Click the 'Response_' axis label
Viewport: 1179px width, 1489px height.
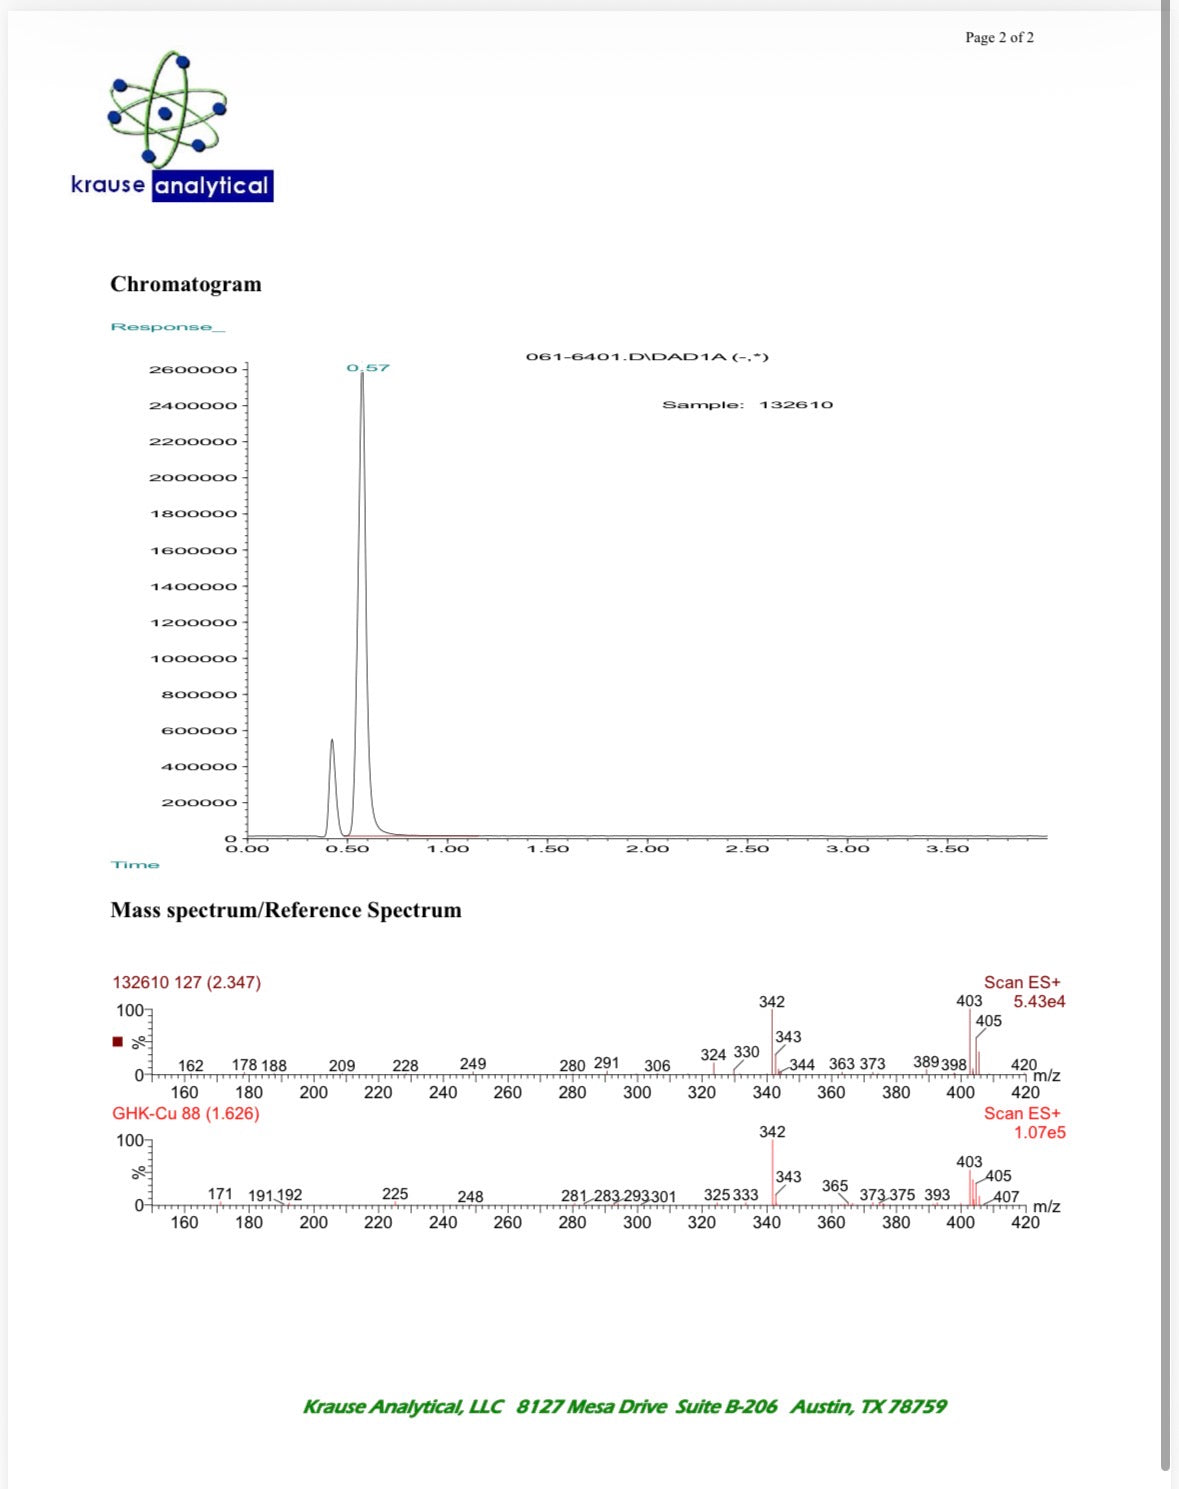(168, 327)
